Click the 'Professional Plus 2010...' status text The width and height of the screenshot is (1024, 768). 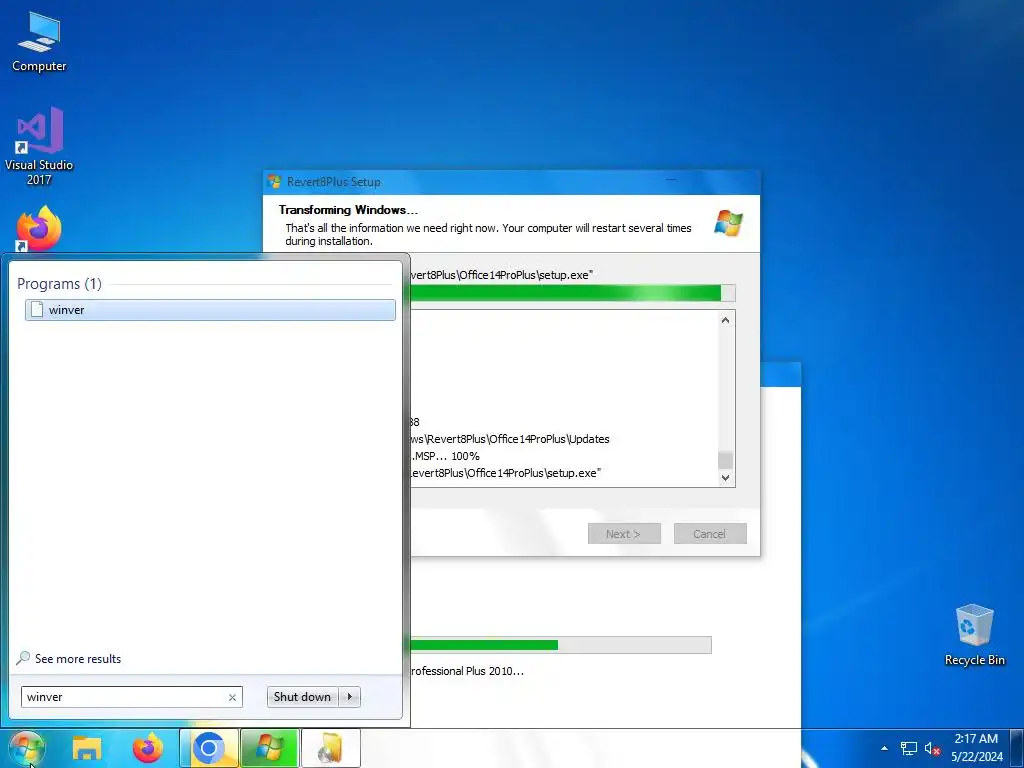[x=467, y=671]
